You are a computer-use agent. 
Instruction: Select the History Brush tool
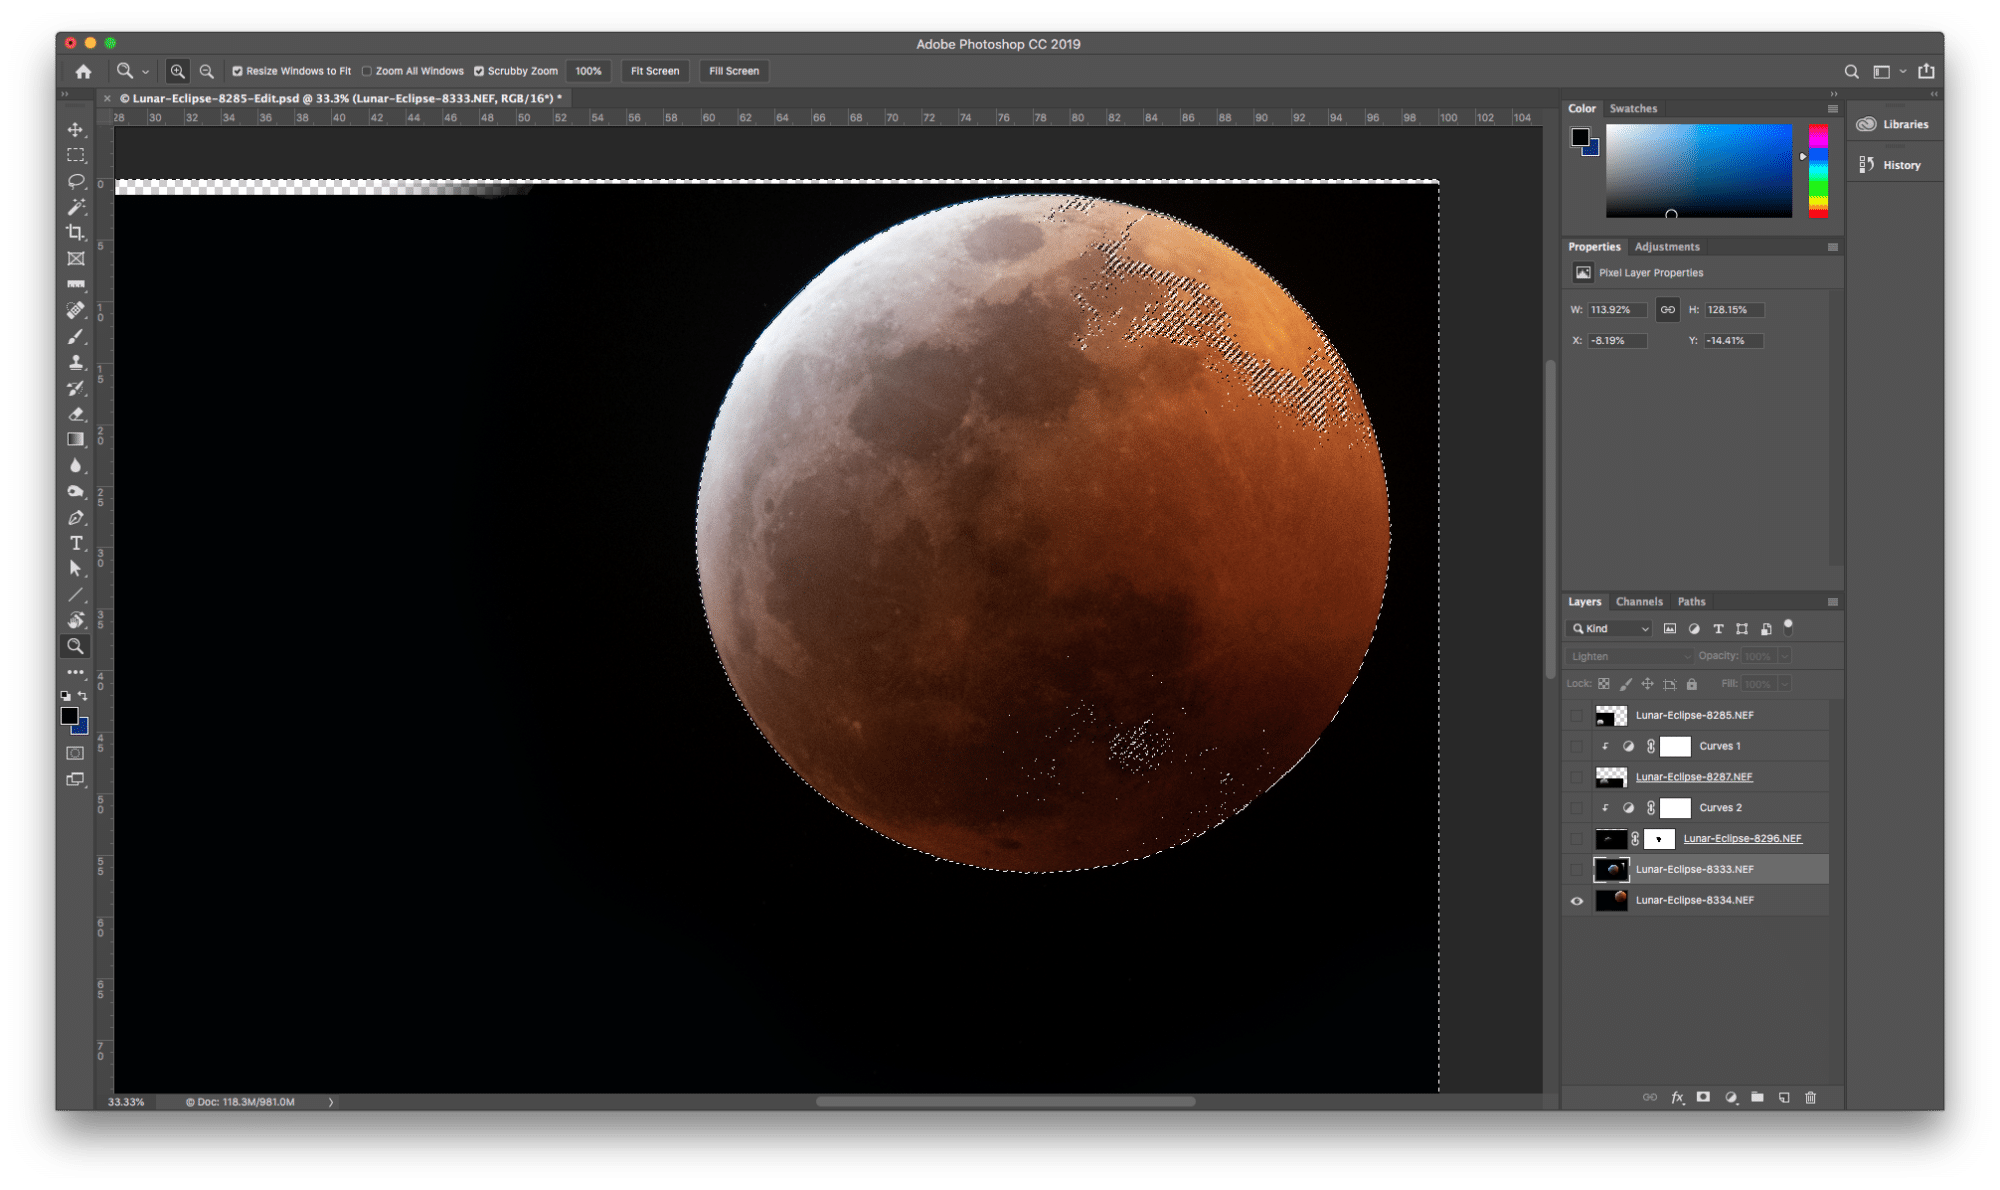(x=76, y=388)
